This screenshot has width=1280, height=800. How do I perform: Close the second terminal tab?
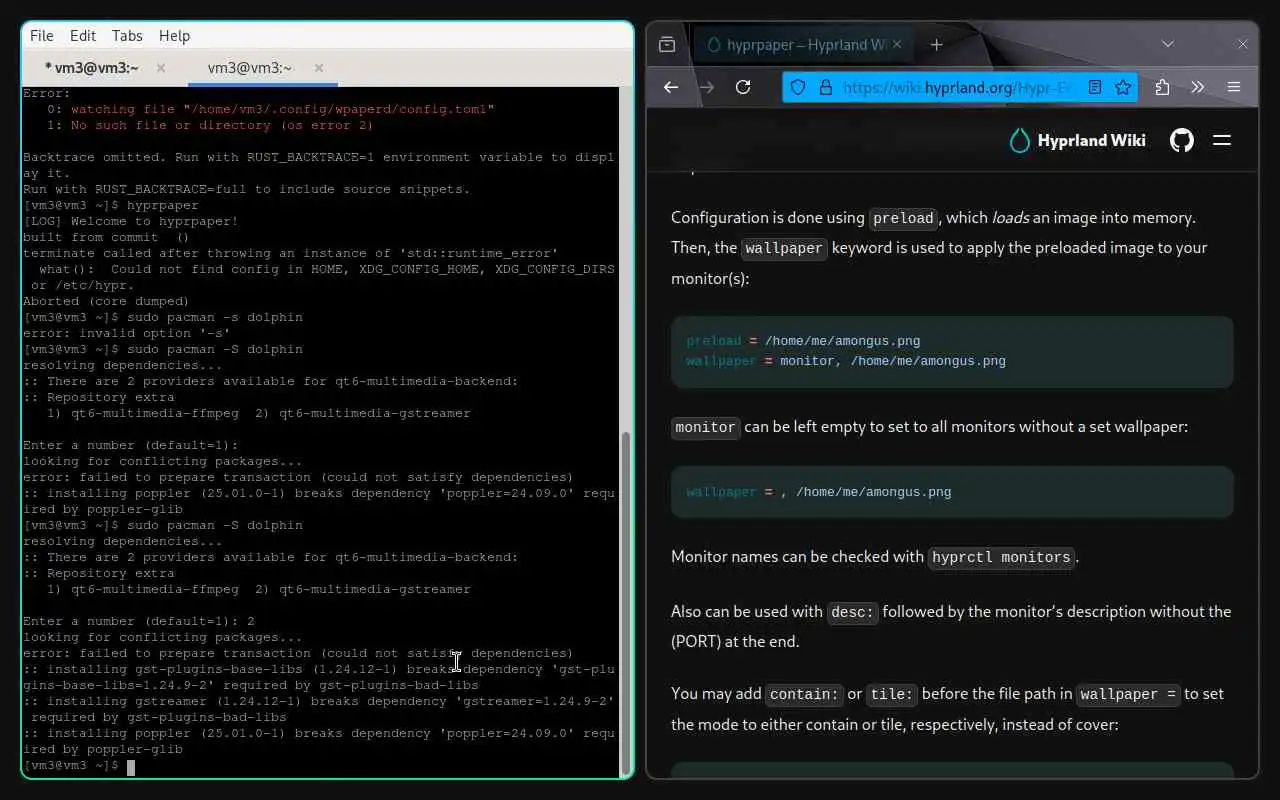click(x=319, y=68)
